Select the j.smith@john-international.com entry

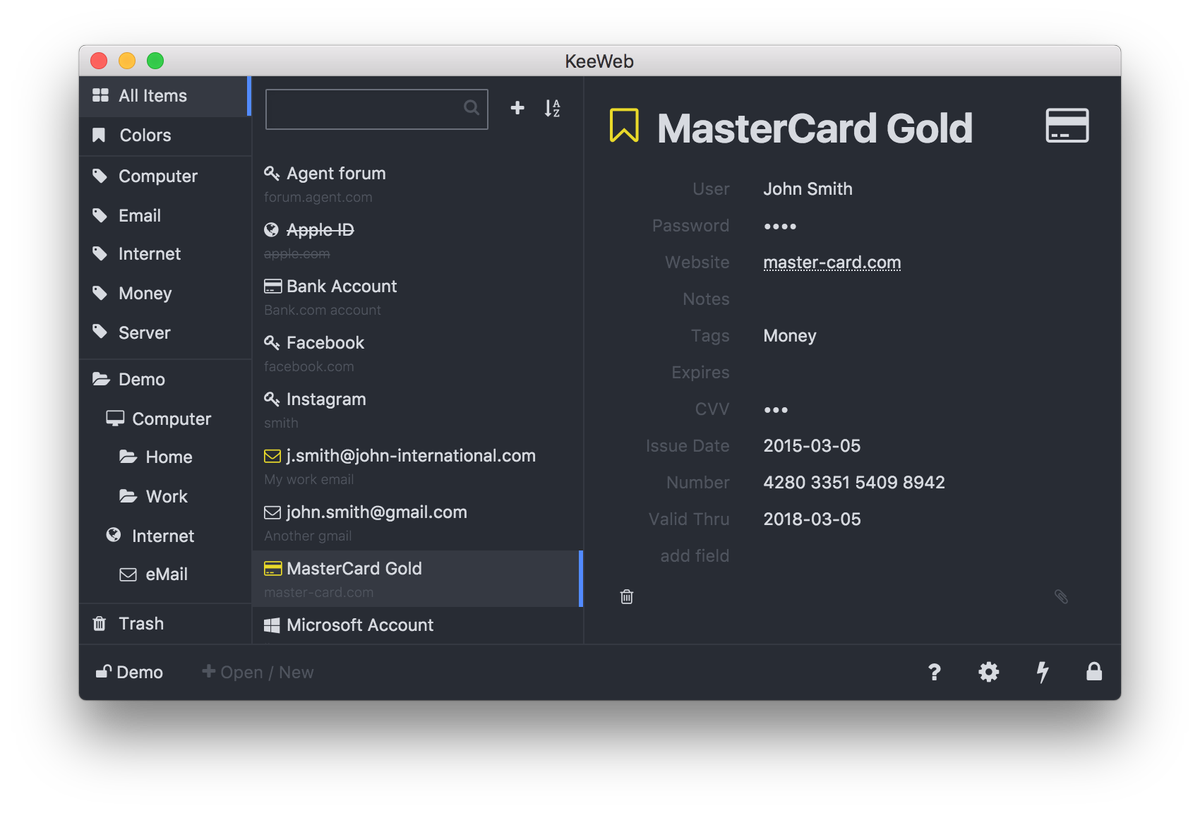(x=417, y=467)
